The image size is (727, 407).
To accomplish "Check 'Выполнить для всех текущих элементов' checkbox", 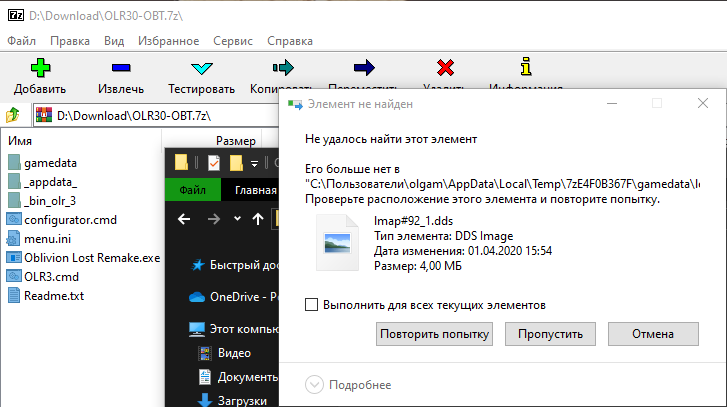I will coord(311,305).
